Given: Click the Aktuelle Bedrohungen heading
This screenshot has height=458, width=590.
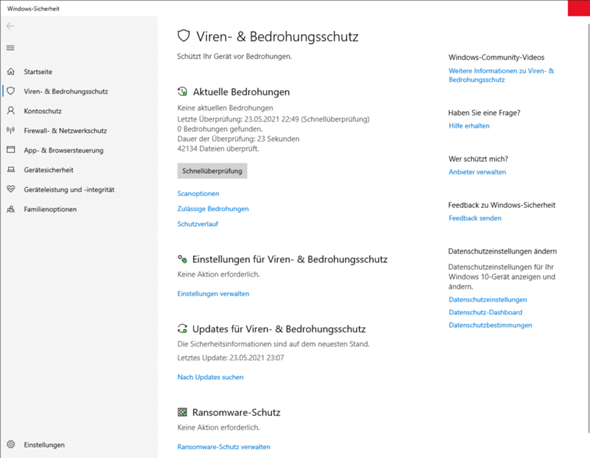Looking at the screenshot, I should (241, 92).
